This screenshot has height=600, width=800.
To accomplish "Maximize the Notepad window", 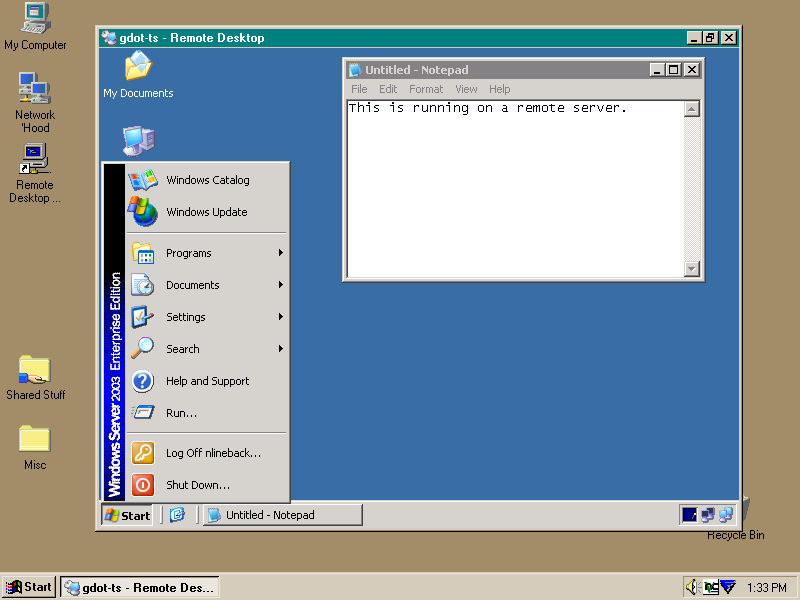I will 673,70.
